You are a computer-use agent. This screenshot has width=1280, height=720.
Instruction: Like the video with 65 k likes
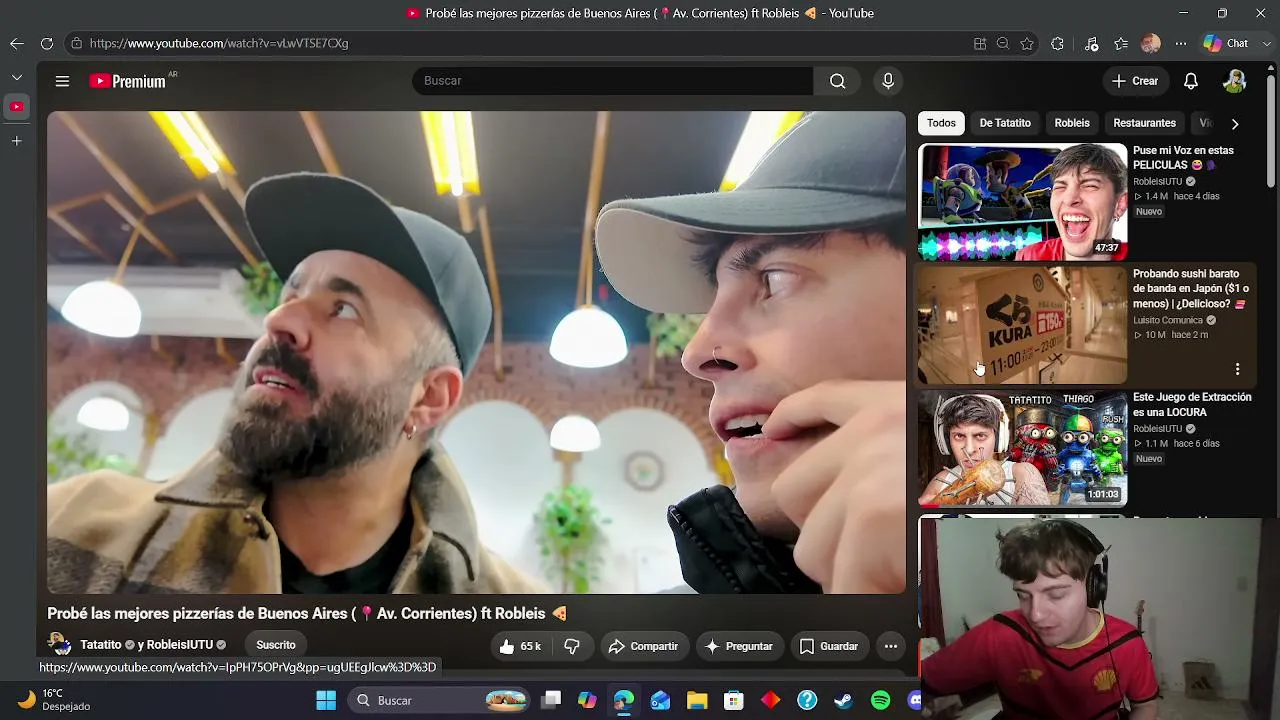click(x=519, y=646)
